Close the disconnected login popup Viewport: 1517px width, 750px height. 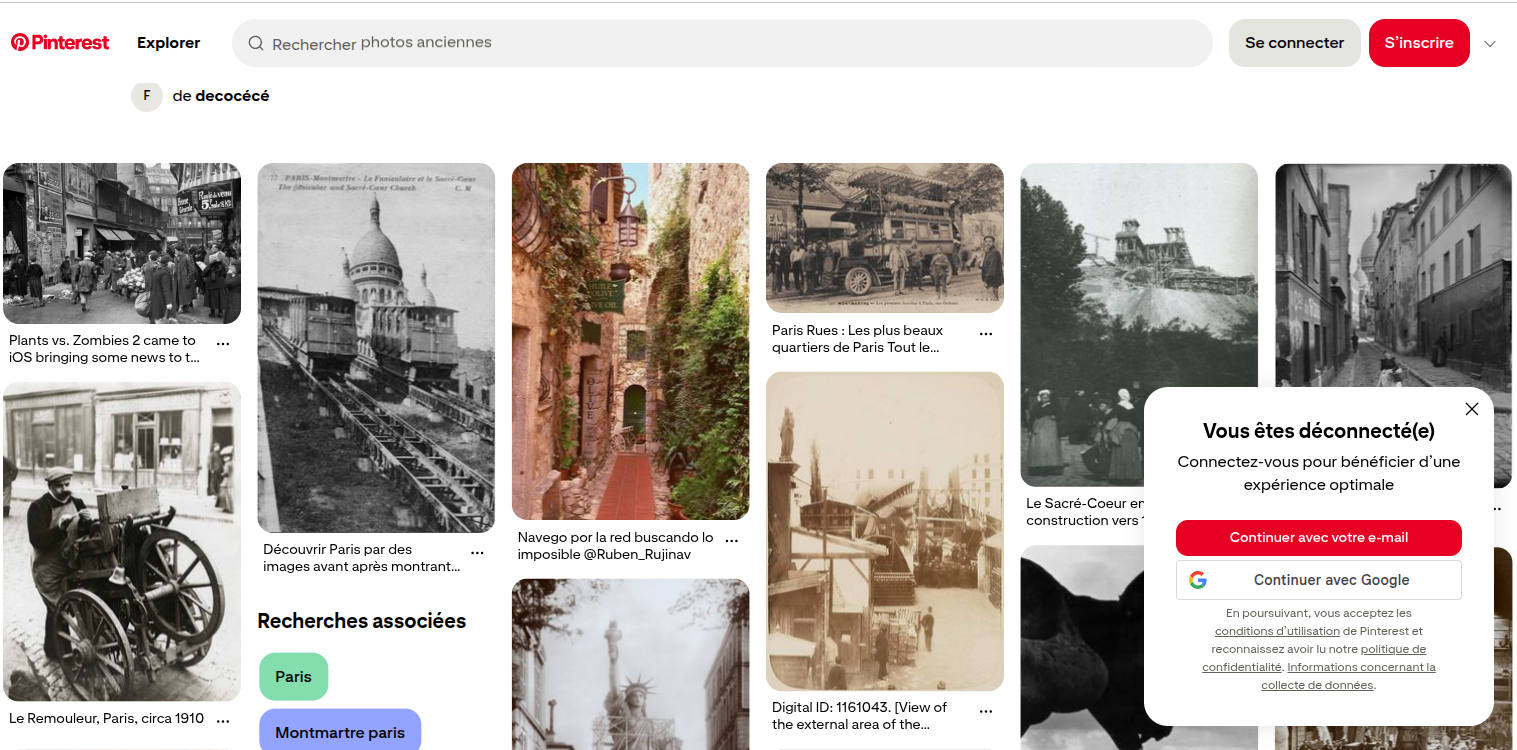pyautogui.click(x=1471, y=409)
